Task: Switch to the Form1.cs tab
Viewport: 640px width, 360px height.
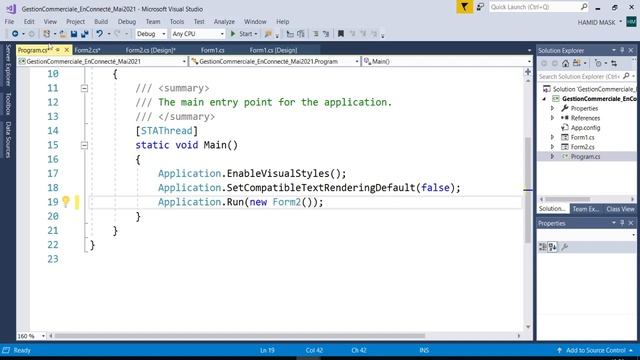Action: pyautogui.click(x=213, y=50)
